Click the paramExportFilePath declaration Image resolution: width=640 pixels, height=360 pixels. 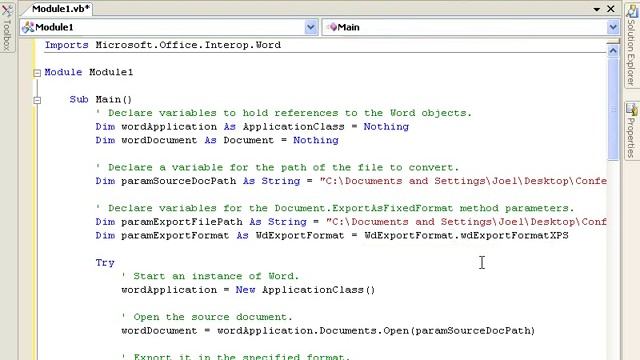coord(182,222)
